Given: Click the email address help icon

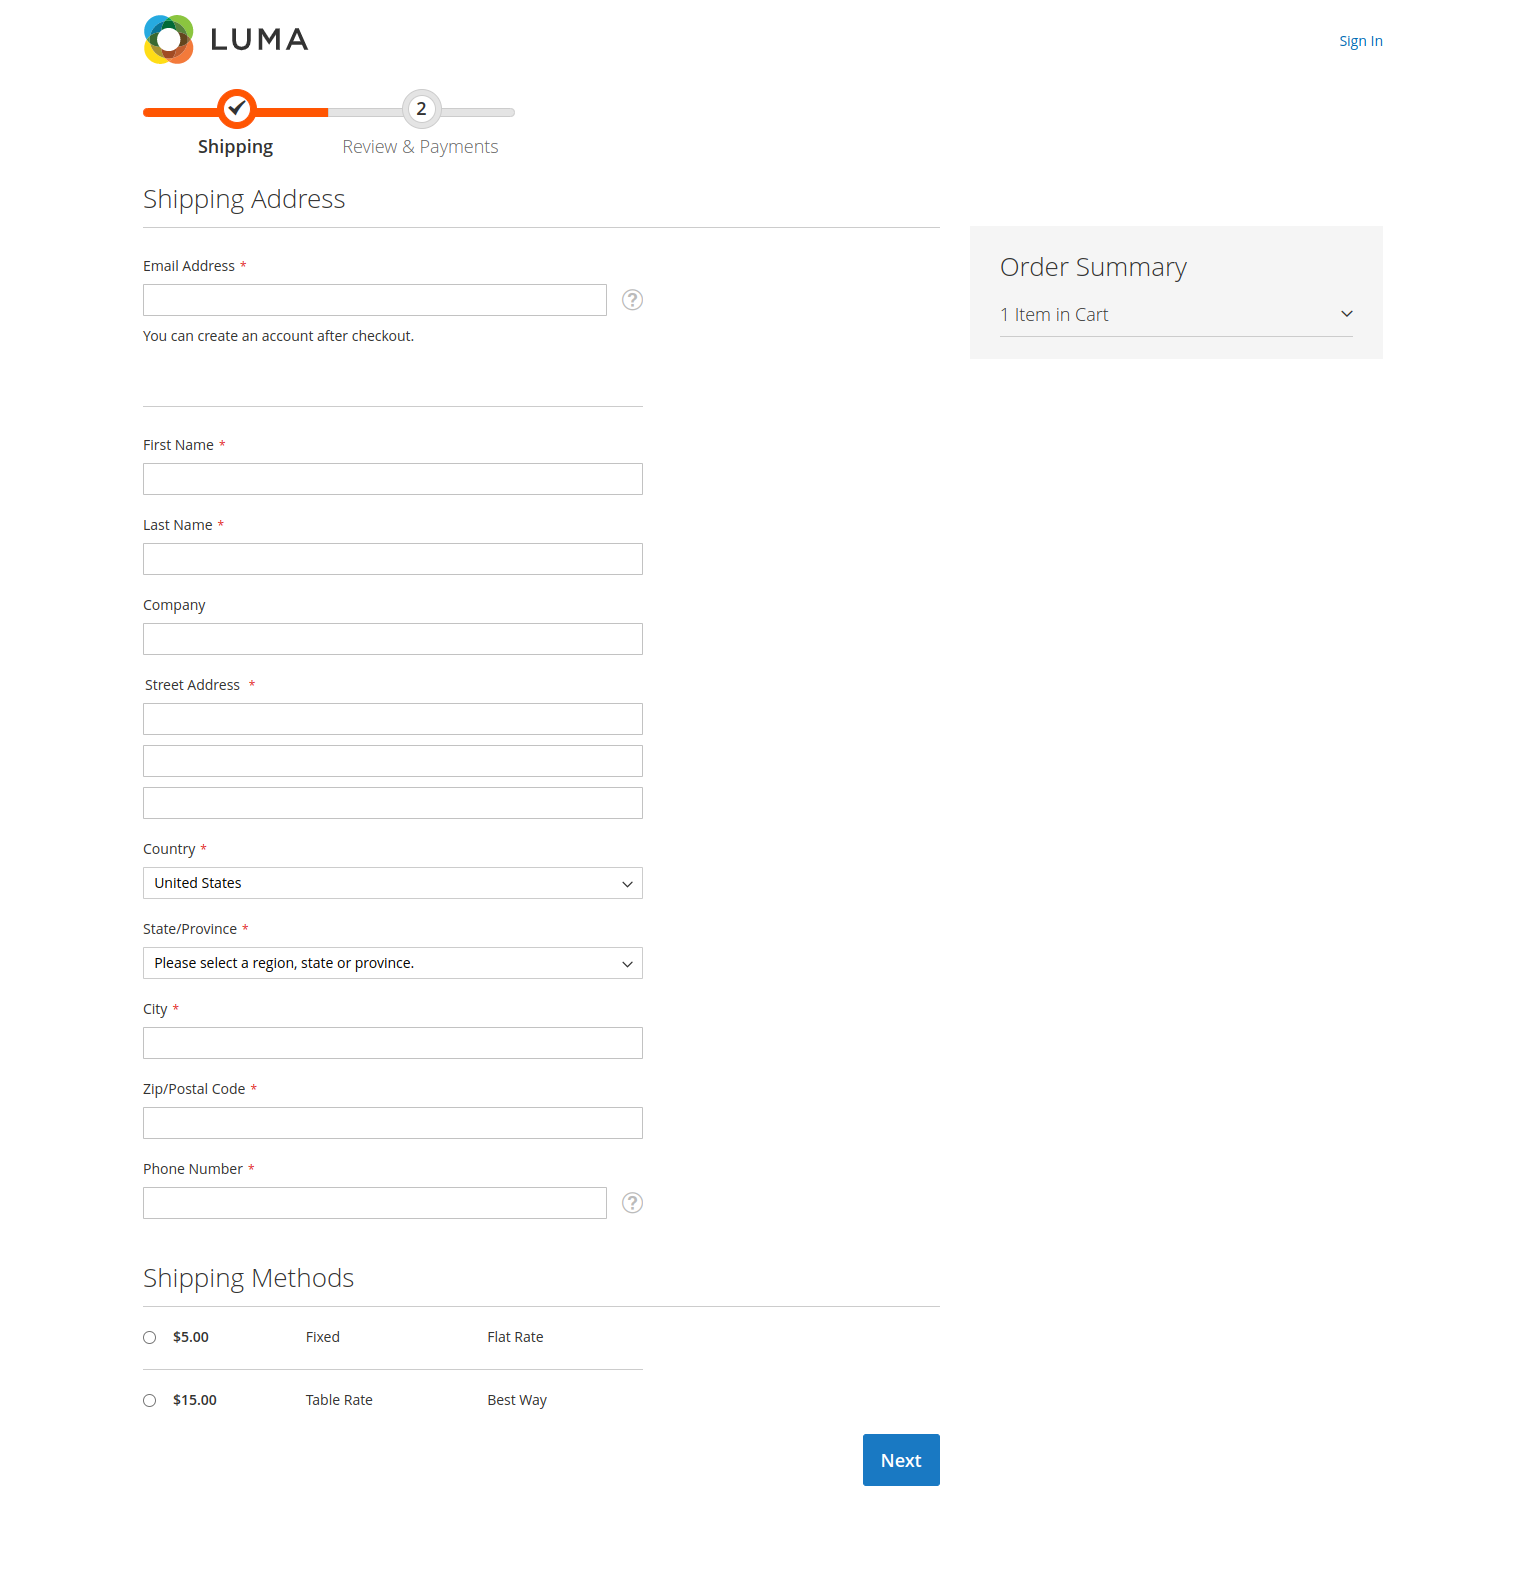Looking at the screenshot, I should (x=632, y=300).
